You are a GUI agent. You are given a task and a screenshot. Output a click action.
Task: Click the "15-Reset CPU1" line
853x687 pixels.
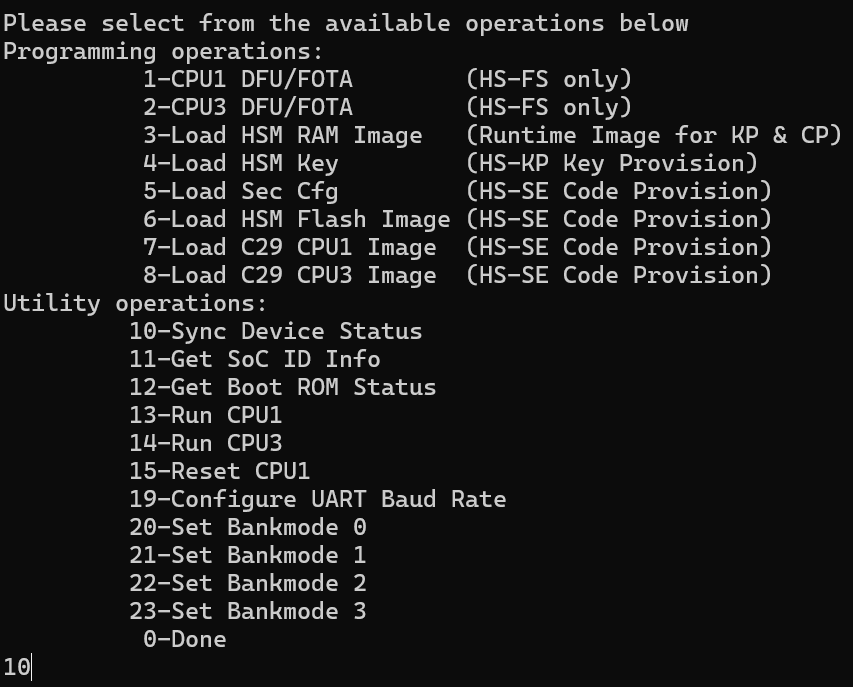pos(219,471)
